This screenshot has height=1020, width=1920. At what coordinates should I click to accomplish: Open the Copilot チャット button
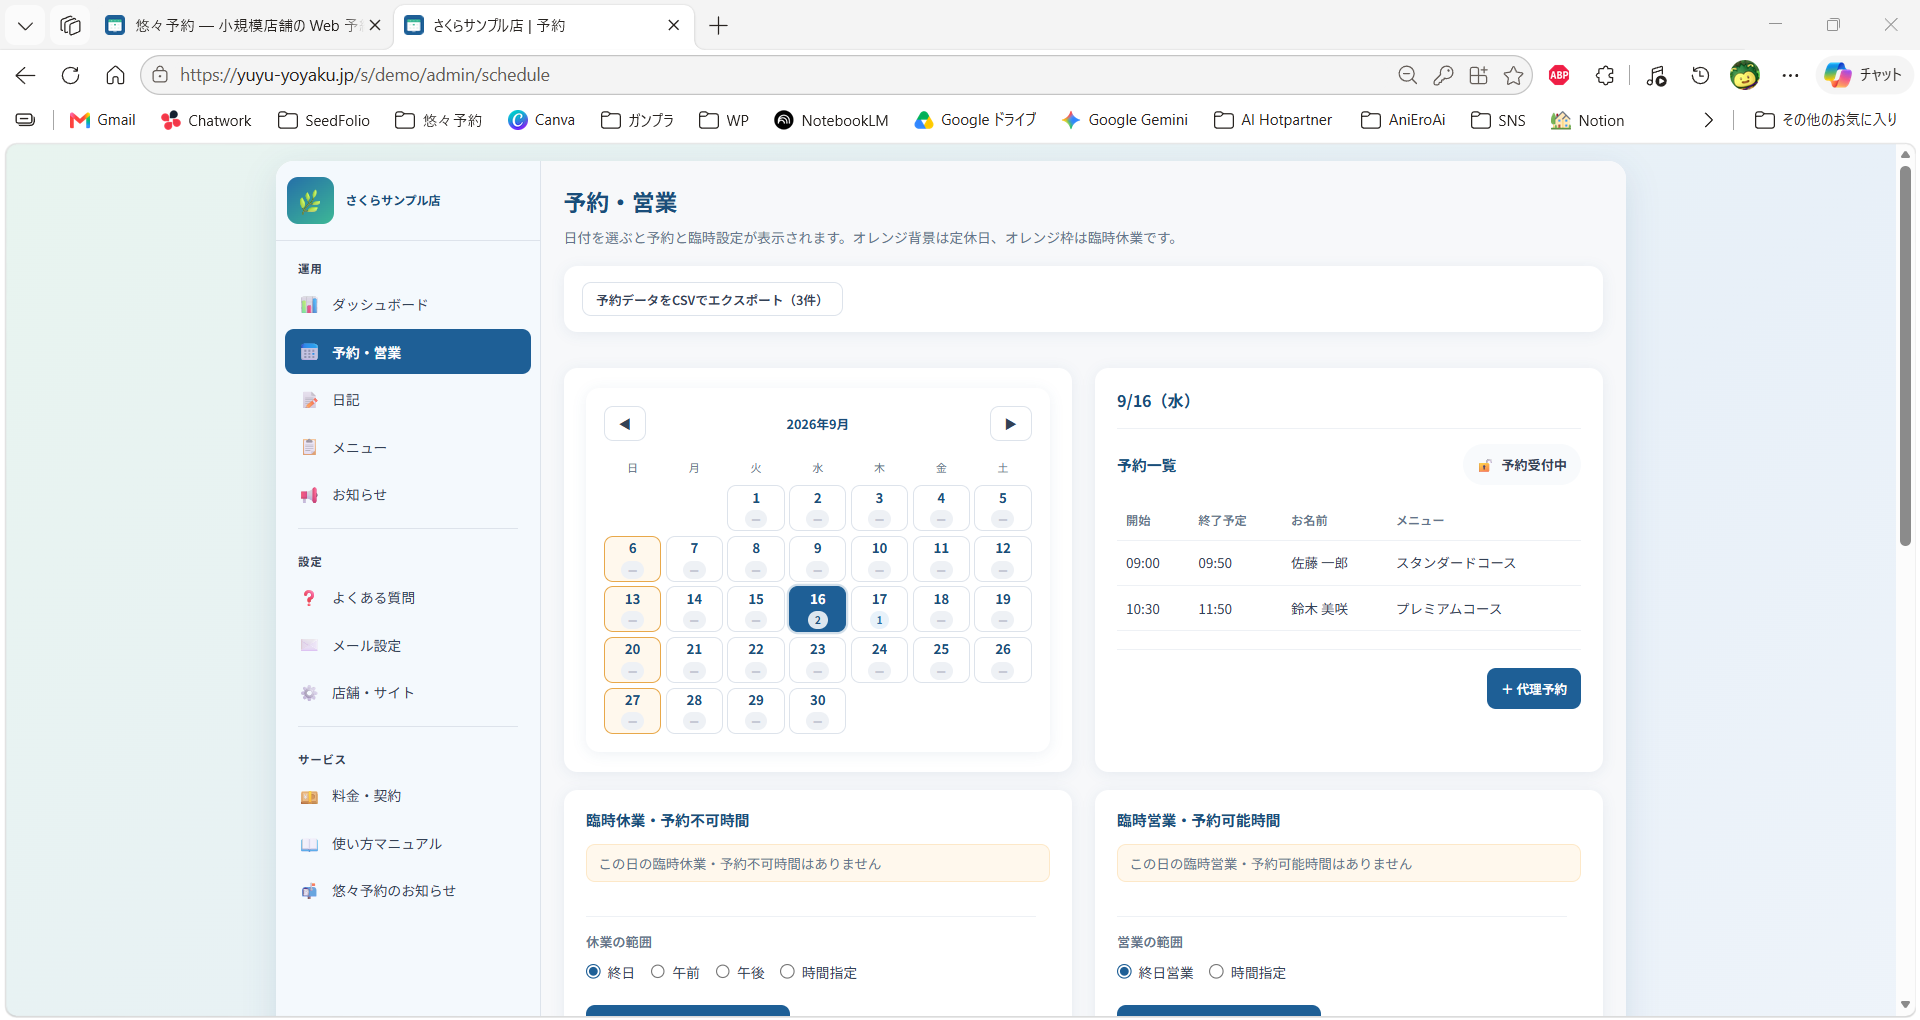point(1864,75)
